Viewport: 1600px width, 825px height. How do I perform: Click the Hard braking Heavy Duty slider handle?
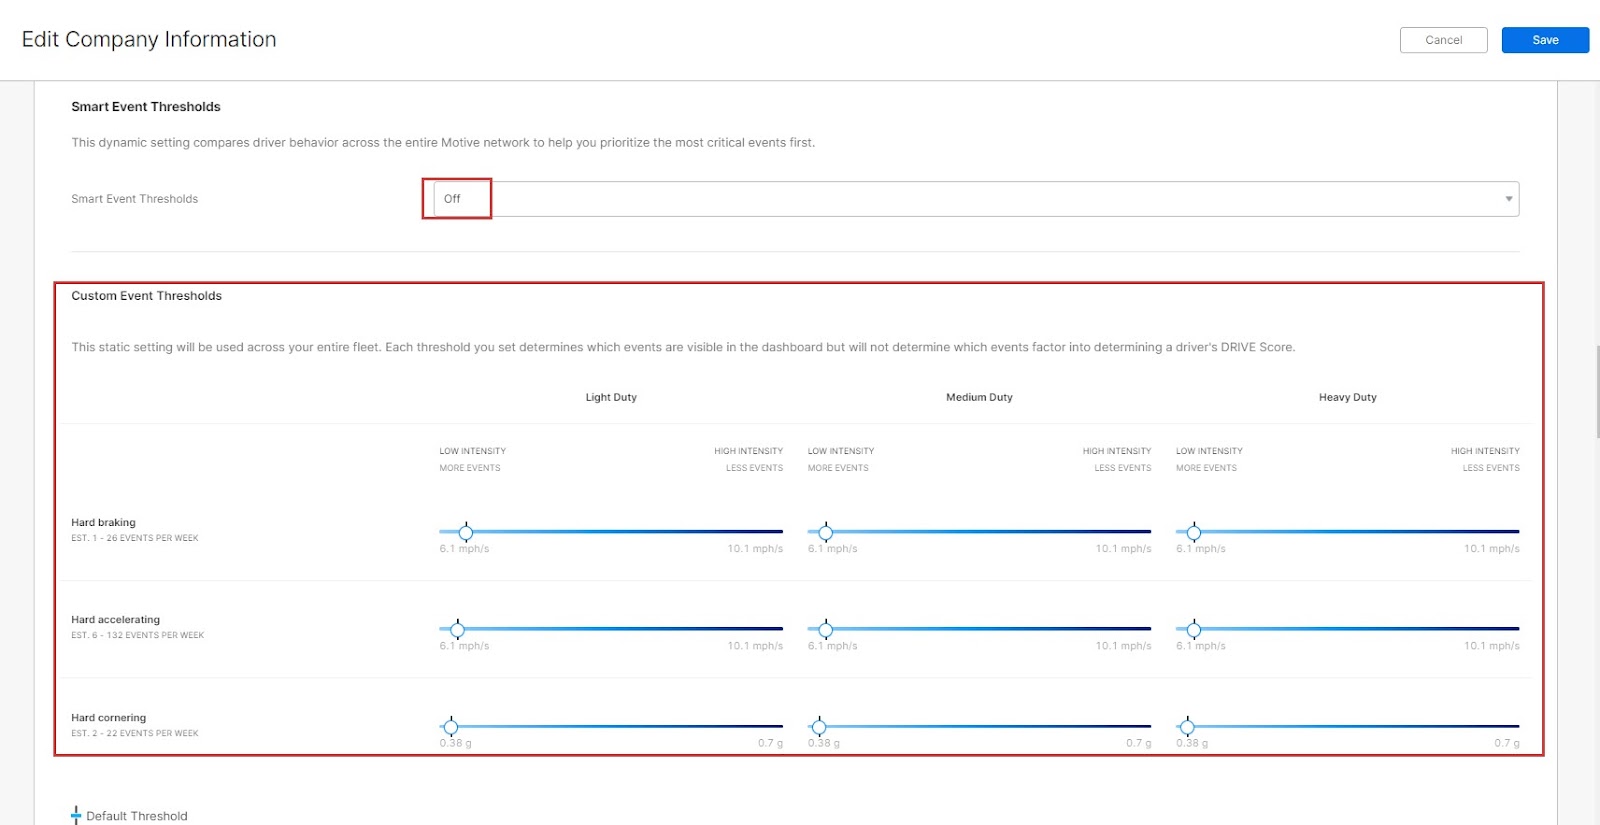(1193, 532)
